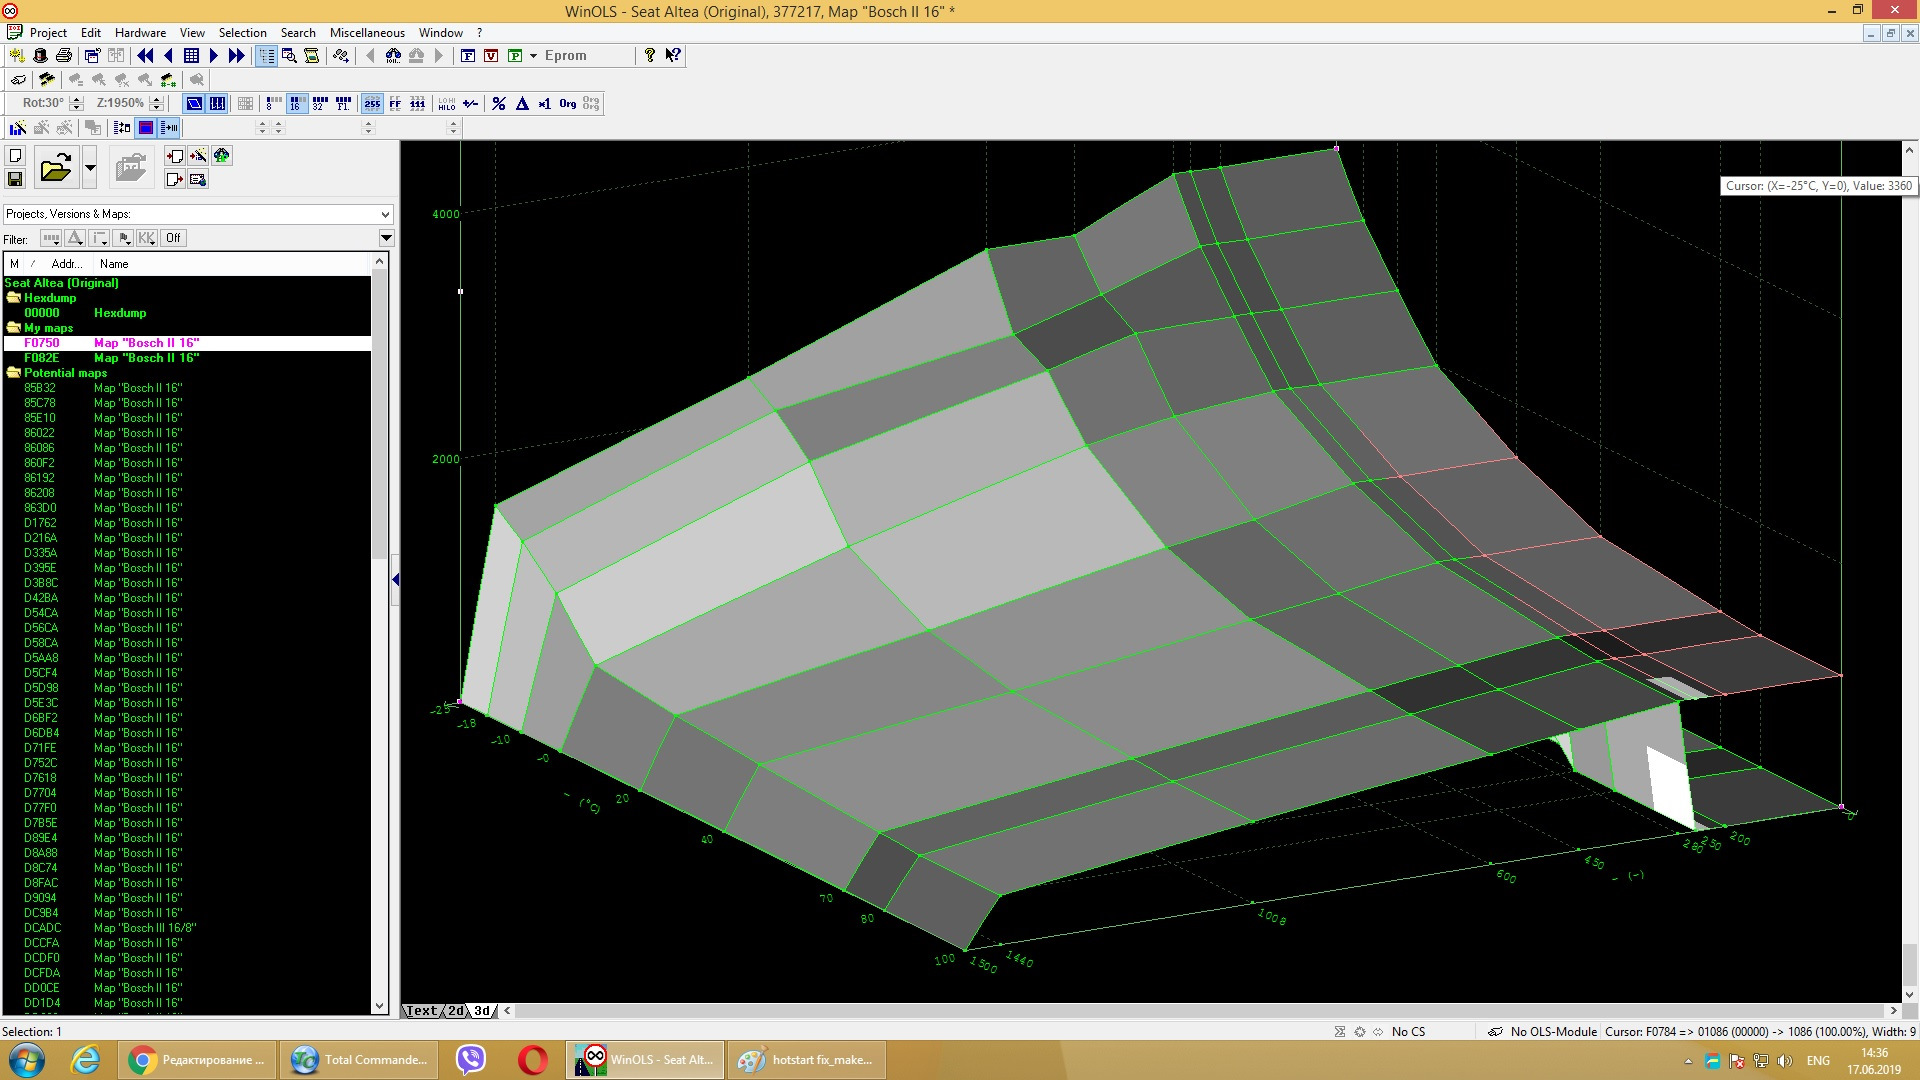The height and width of the screenshot is (1080, 1920).
Task: Click the question mark help icon
Action: pyautogui.click(x=650, y=56)
